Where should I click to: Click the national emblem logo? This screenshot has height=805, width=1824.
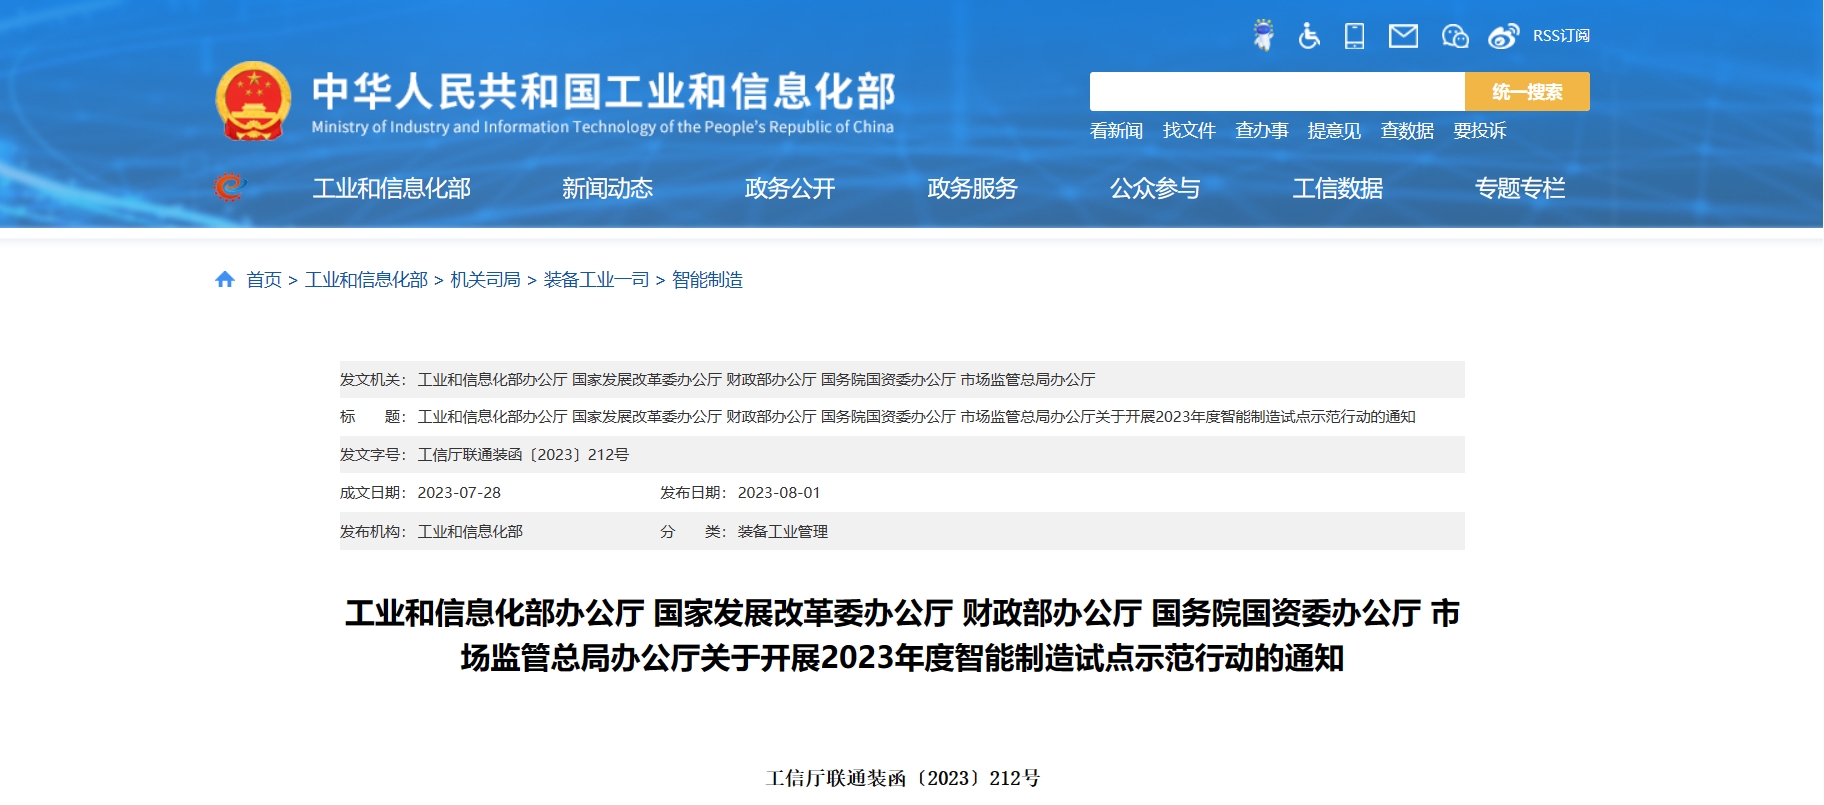[x=253, y=101]
